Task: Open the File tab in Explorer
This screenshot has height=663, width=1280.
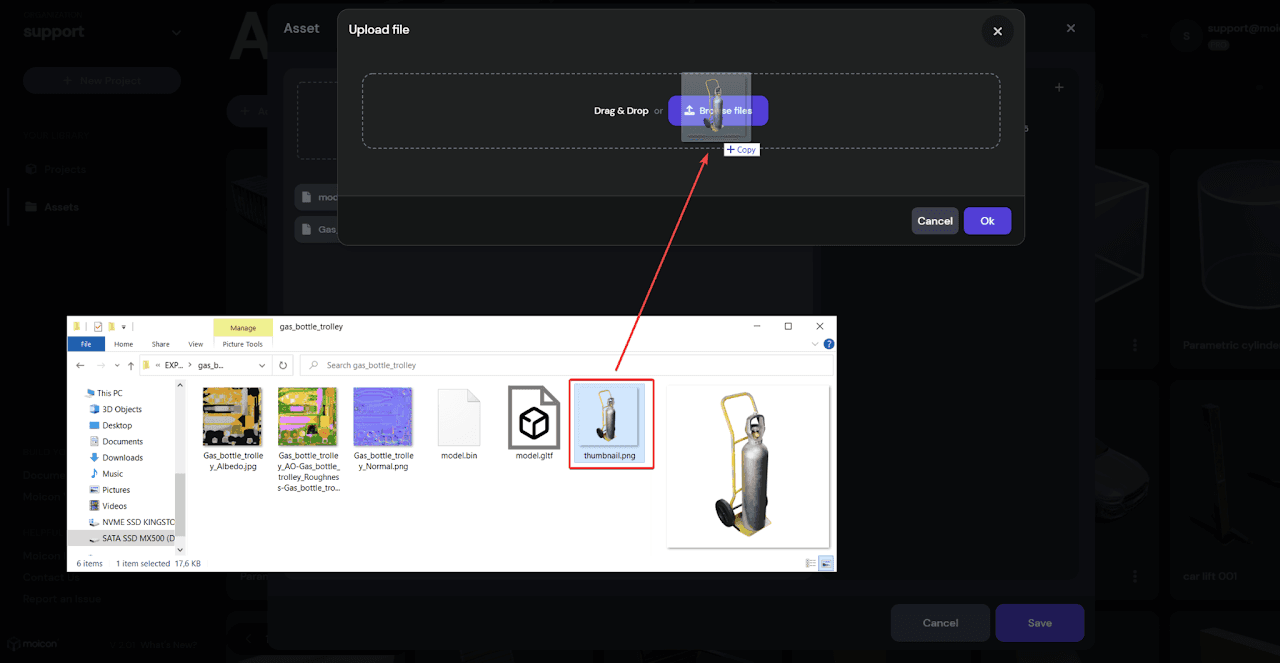Action: [x=86, y=344]
